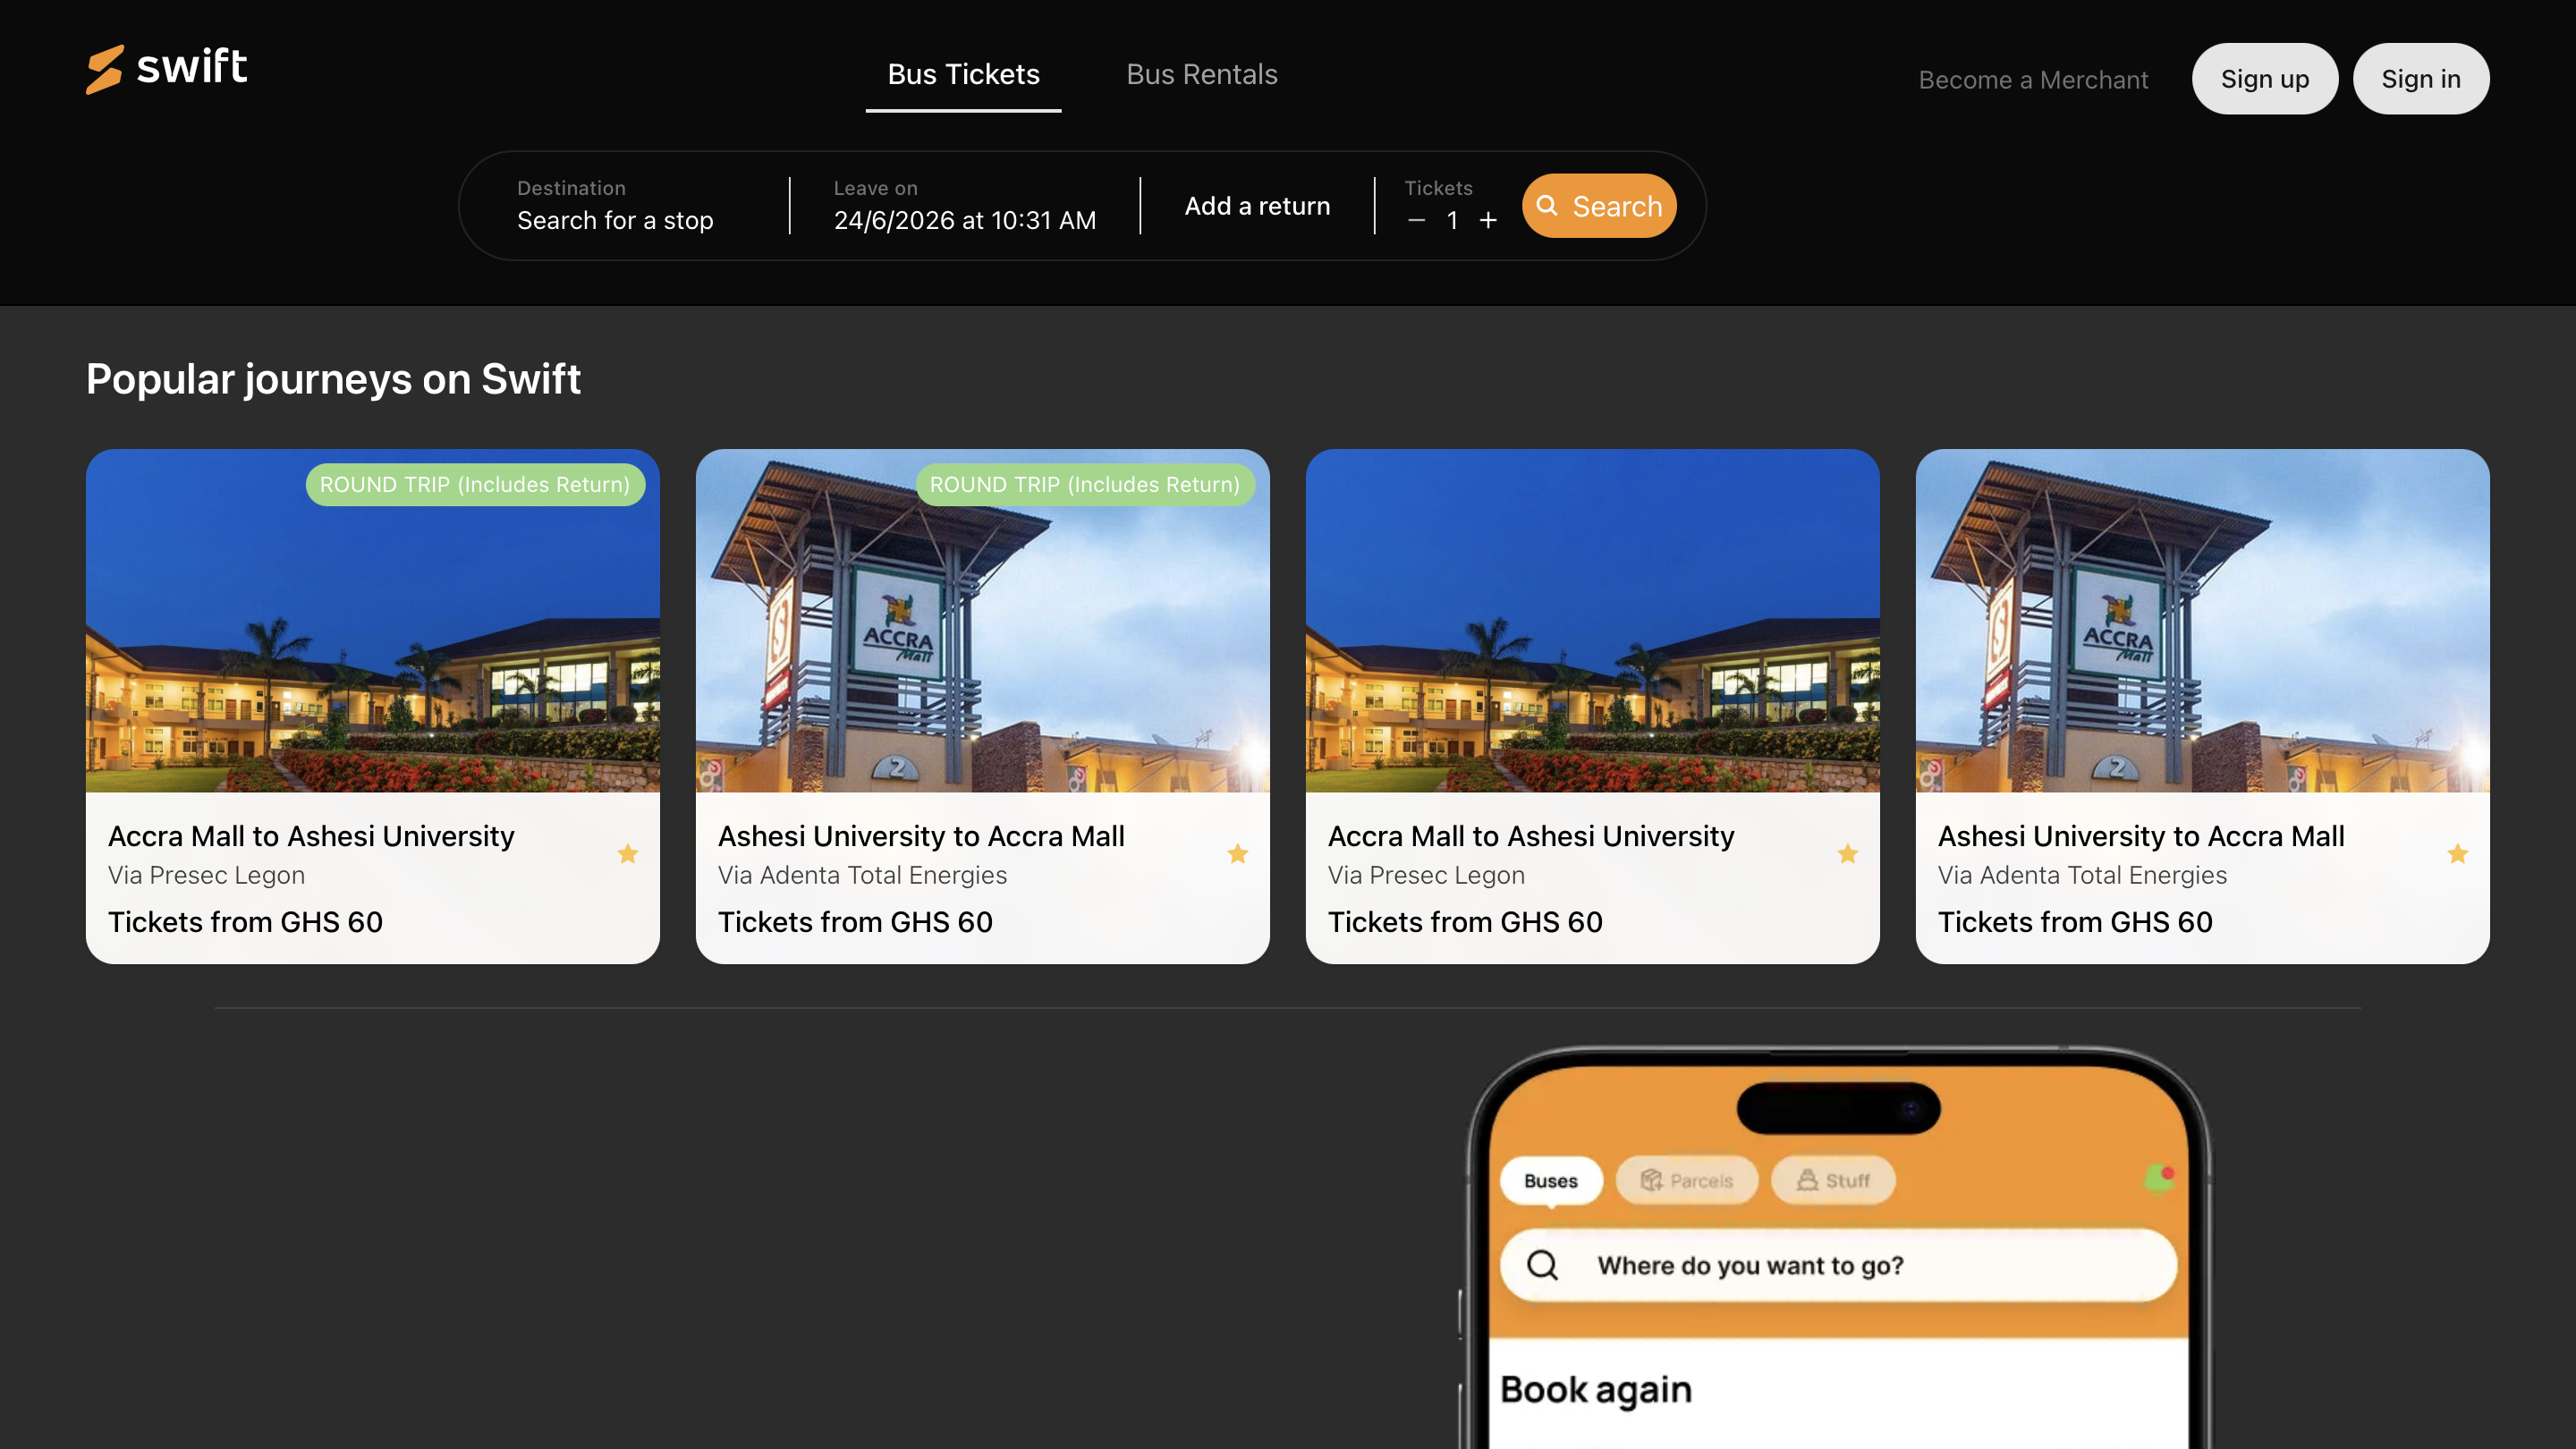Open second card's Accra Mall tower photo
Screen dimensions: 2576x1449
(x=982, y=621)
